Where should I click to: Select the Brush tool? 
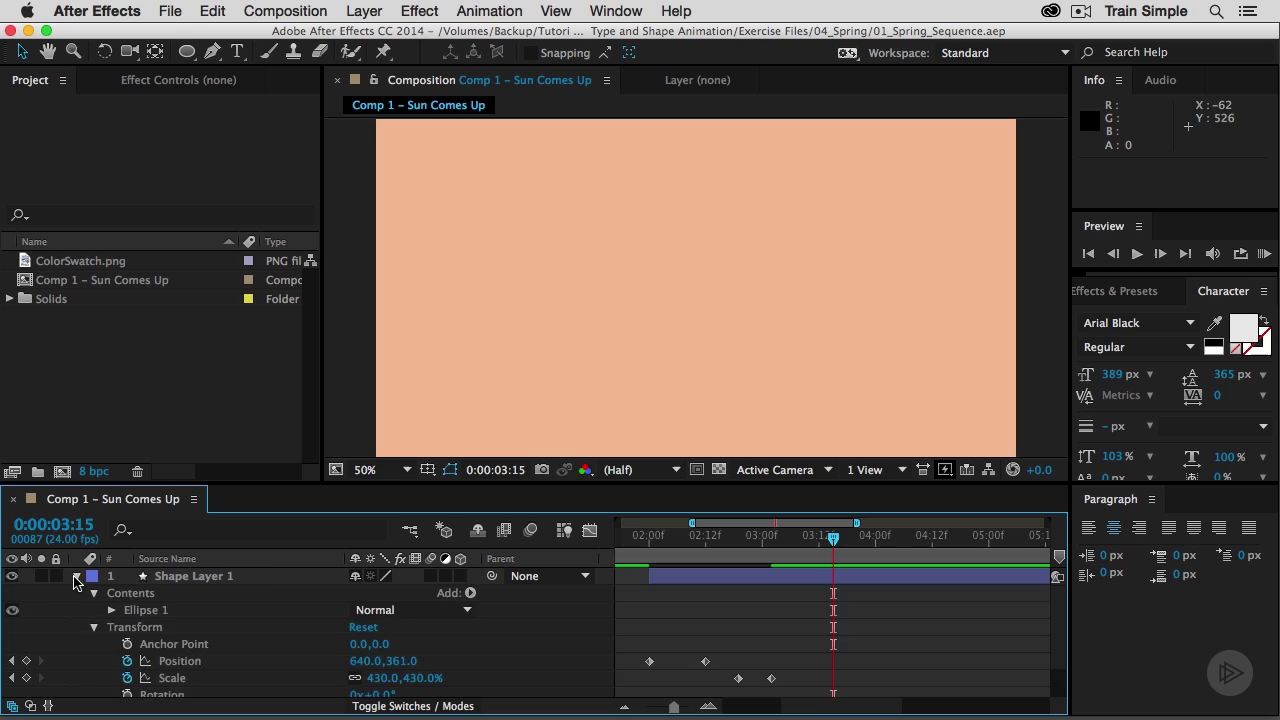tap(269, 51)
